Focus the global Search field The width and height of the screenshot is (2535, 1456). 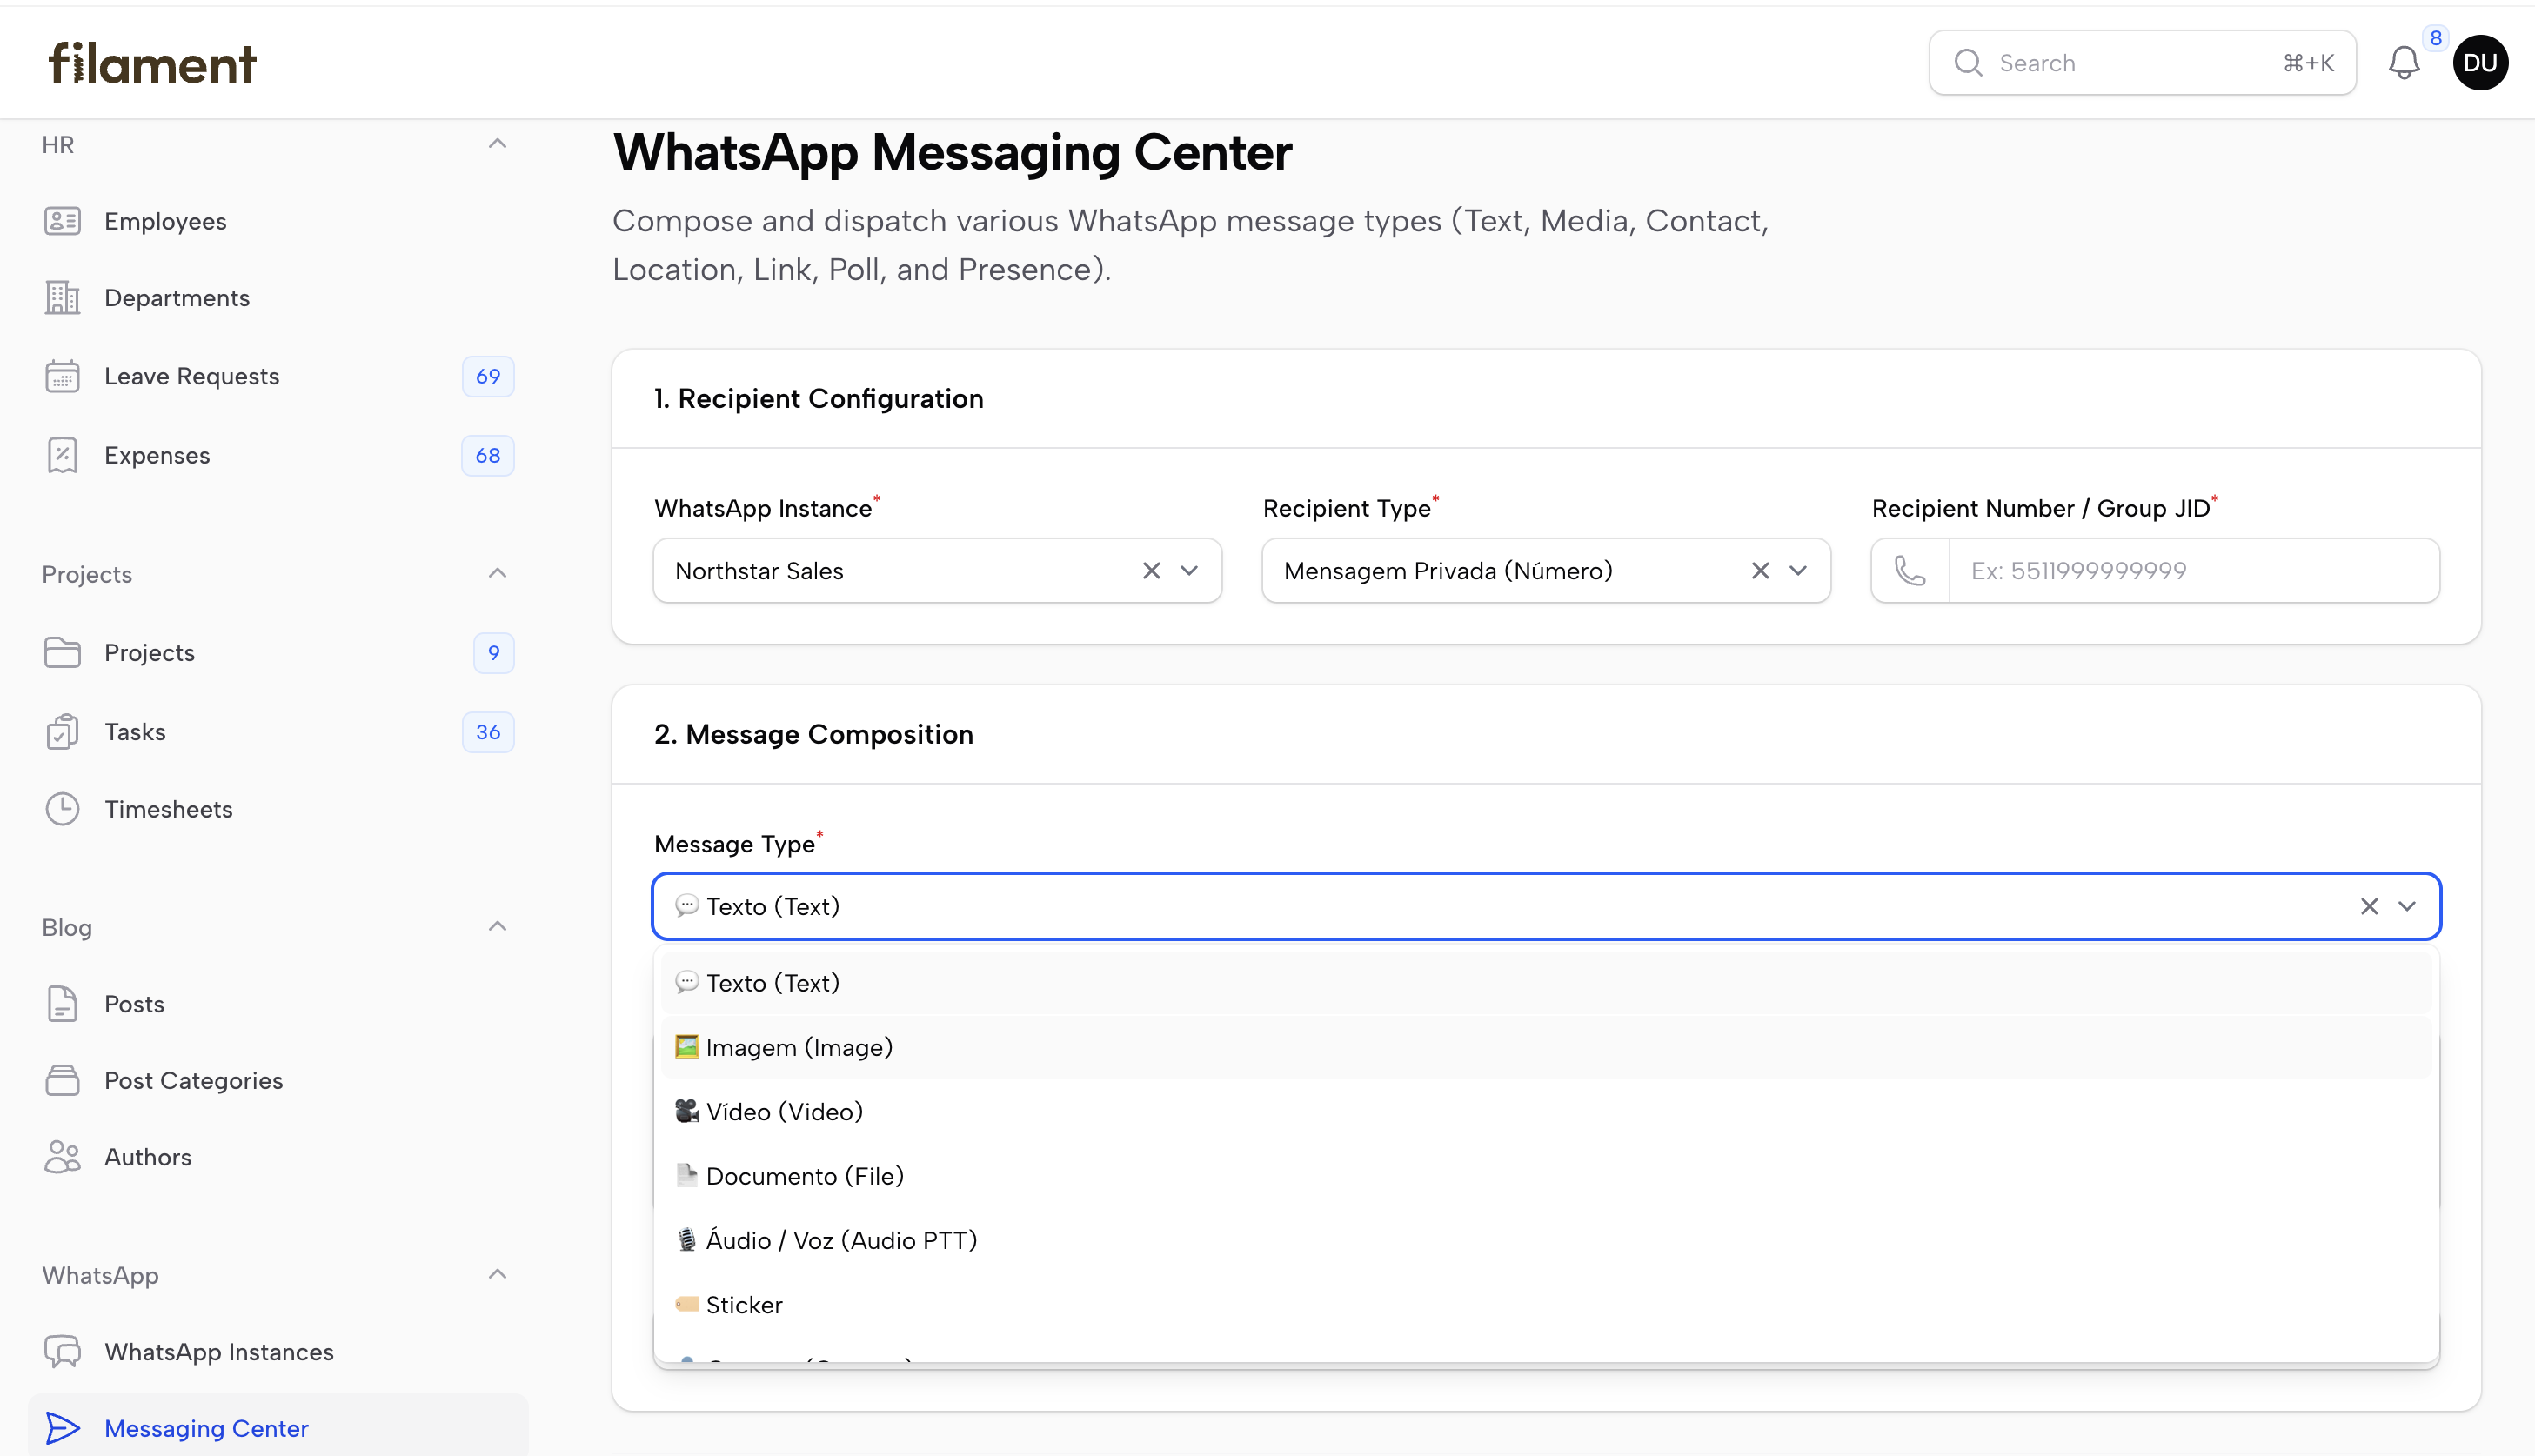2142,63
